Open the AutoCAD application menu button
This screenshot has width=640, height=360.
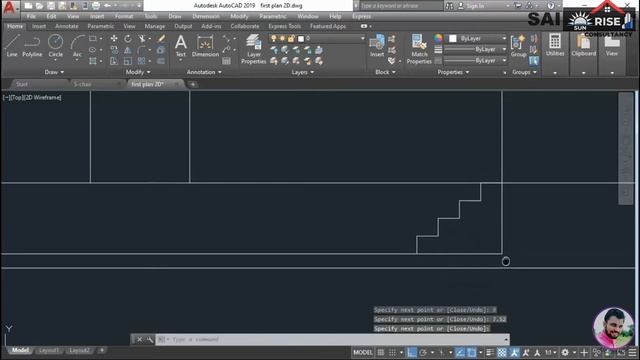(10, 7)
